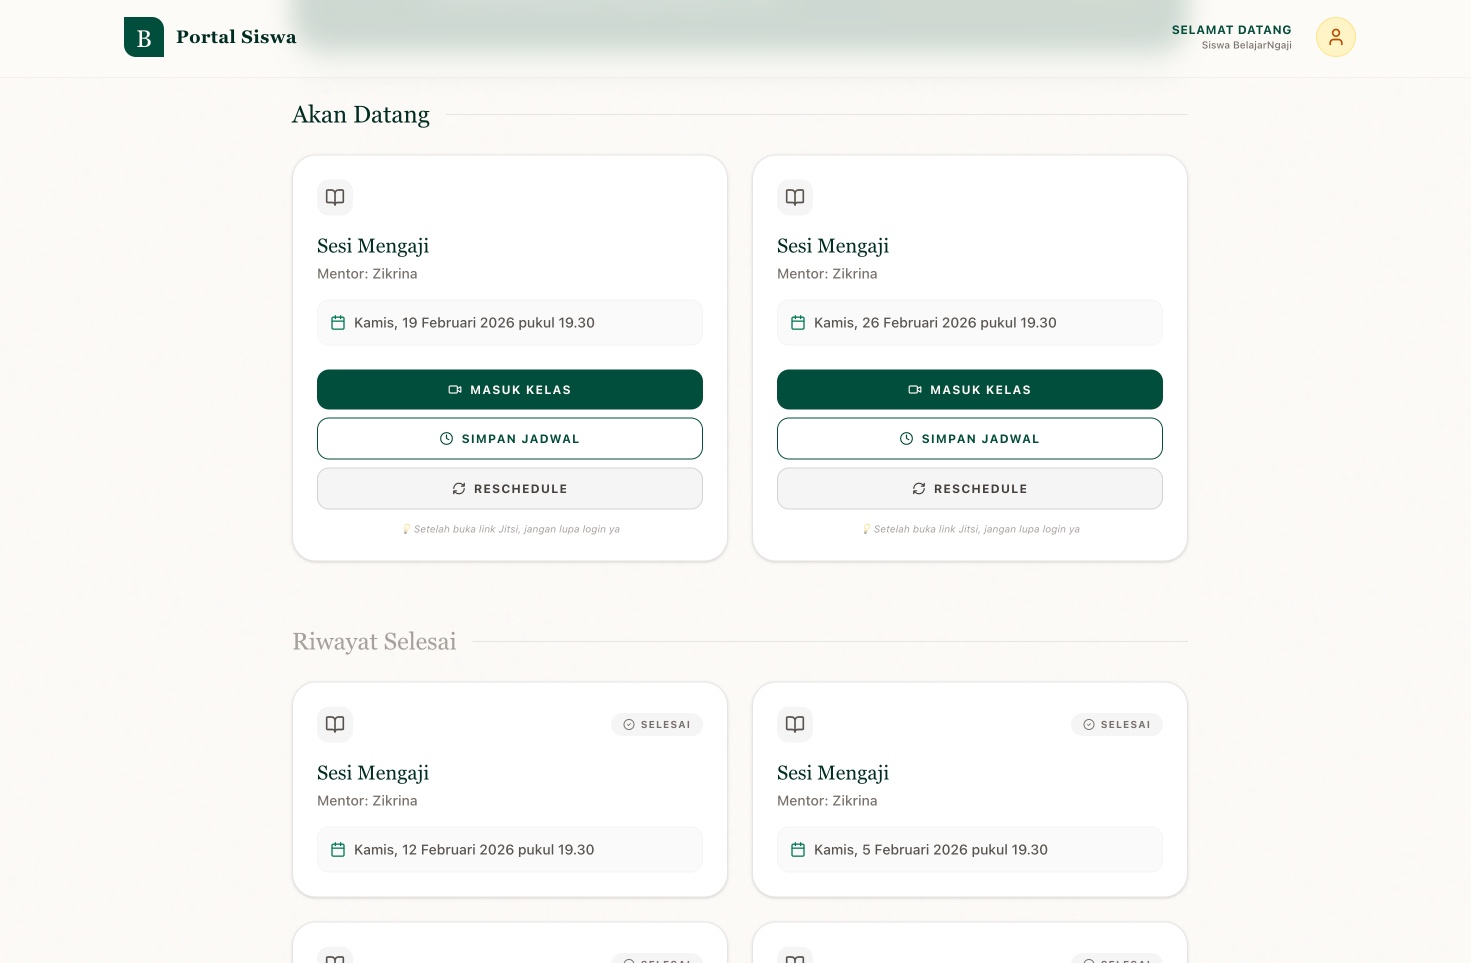Viewport: 1471px width, 963px height.
Task: Join class with Masuk Kelas for 19 Februari
Action: [x=510, y=390]
